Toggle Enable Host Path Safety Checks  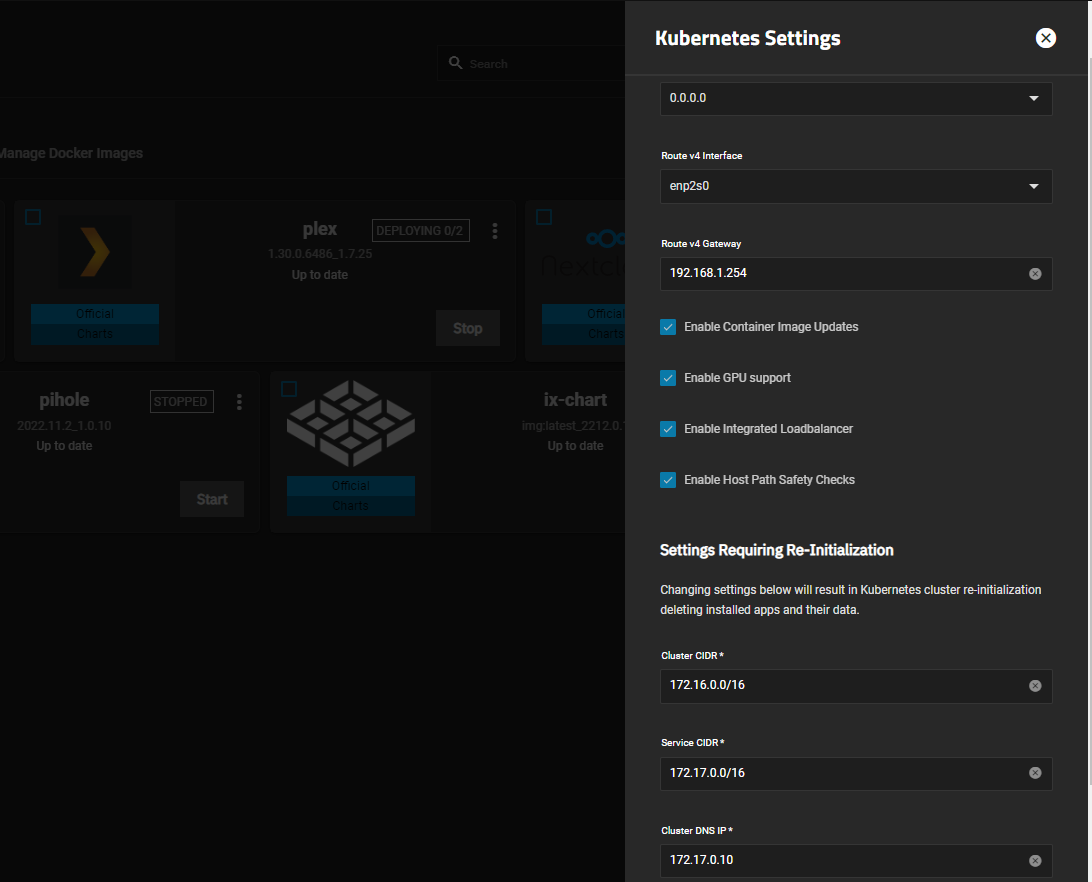[668, 480]
